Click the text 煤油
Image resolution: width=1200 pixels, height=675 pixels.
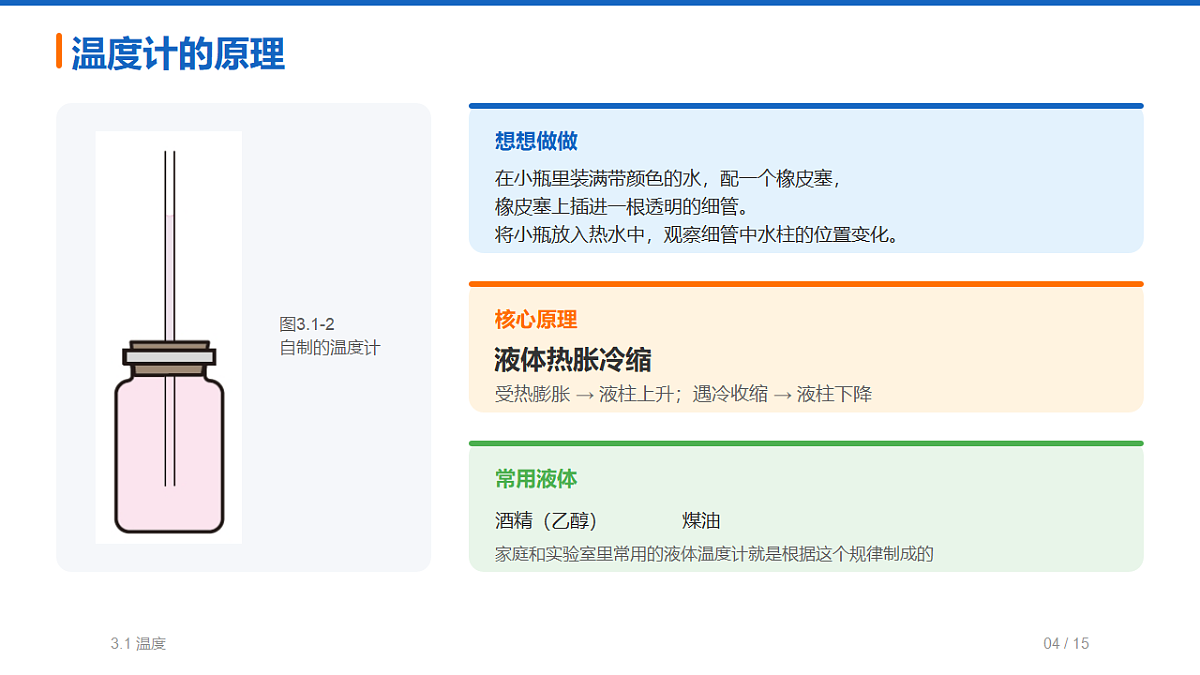click(x=701, y=521)
